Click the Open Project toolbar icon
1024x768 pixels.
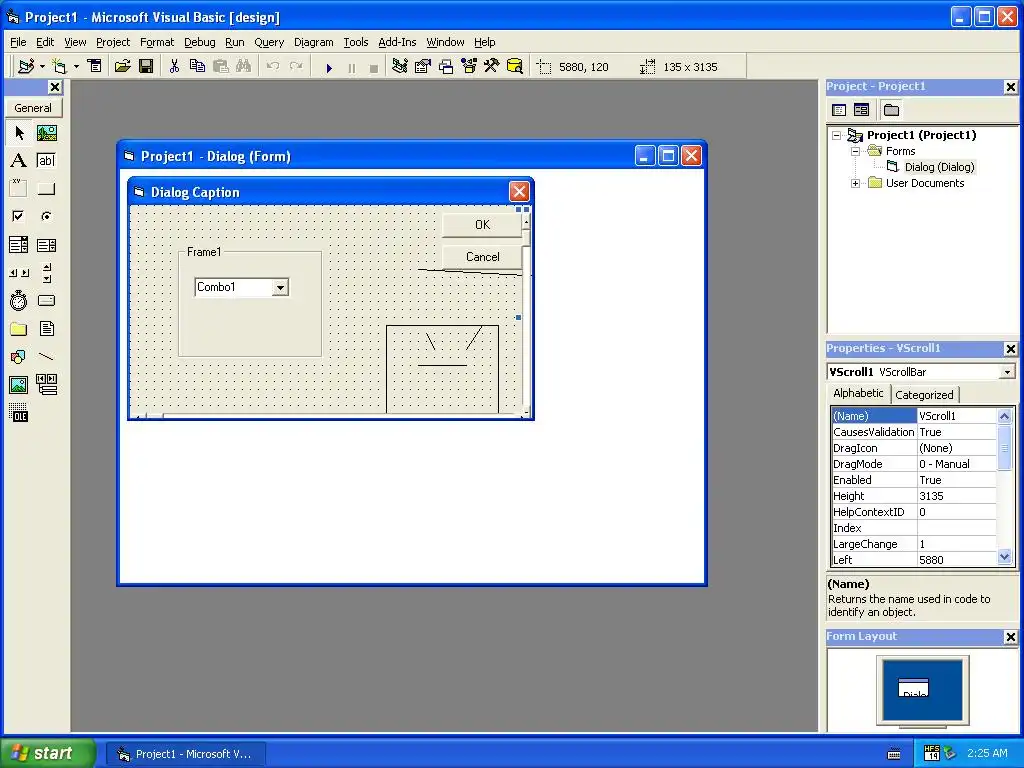(122, 66)
